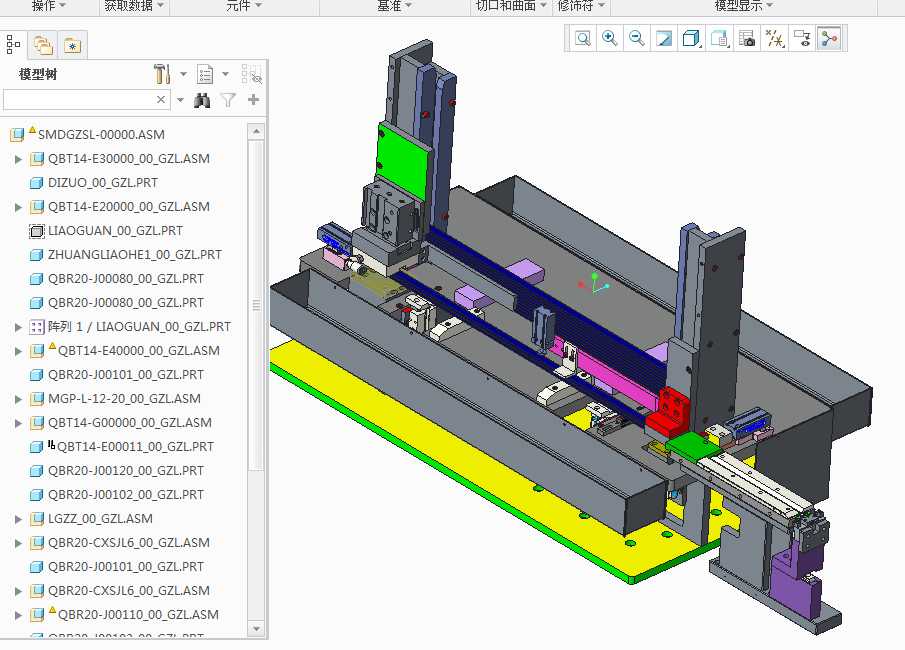This screenshot has height=650, width=905.
Task: Expand MGP-L-12-20_00_GZL.ASM tree node
Action: point(18,399)
